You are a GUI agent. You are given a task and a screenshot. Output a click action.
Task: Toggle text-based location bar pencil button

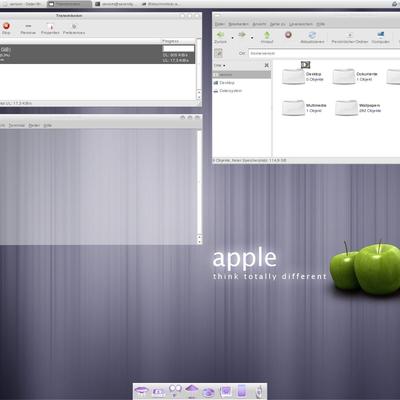pos(218,53)
